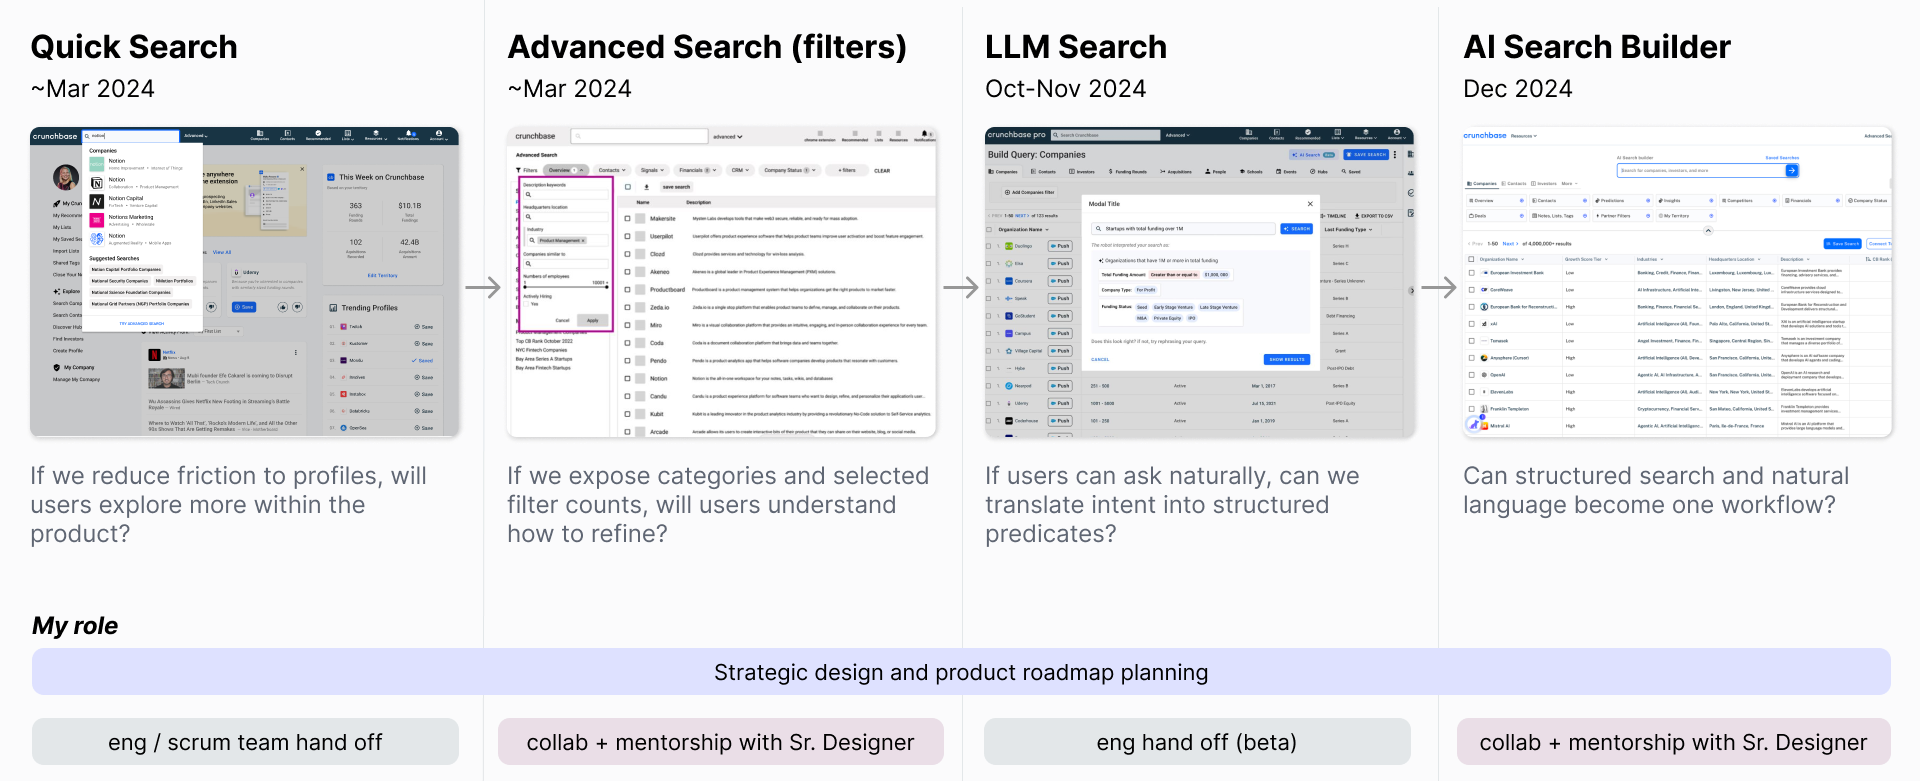The image size is (1920, 781).
Task: Open the Company Status filter dropdown
Action: 790,171
